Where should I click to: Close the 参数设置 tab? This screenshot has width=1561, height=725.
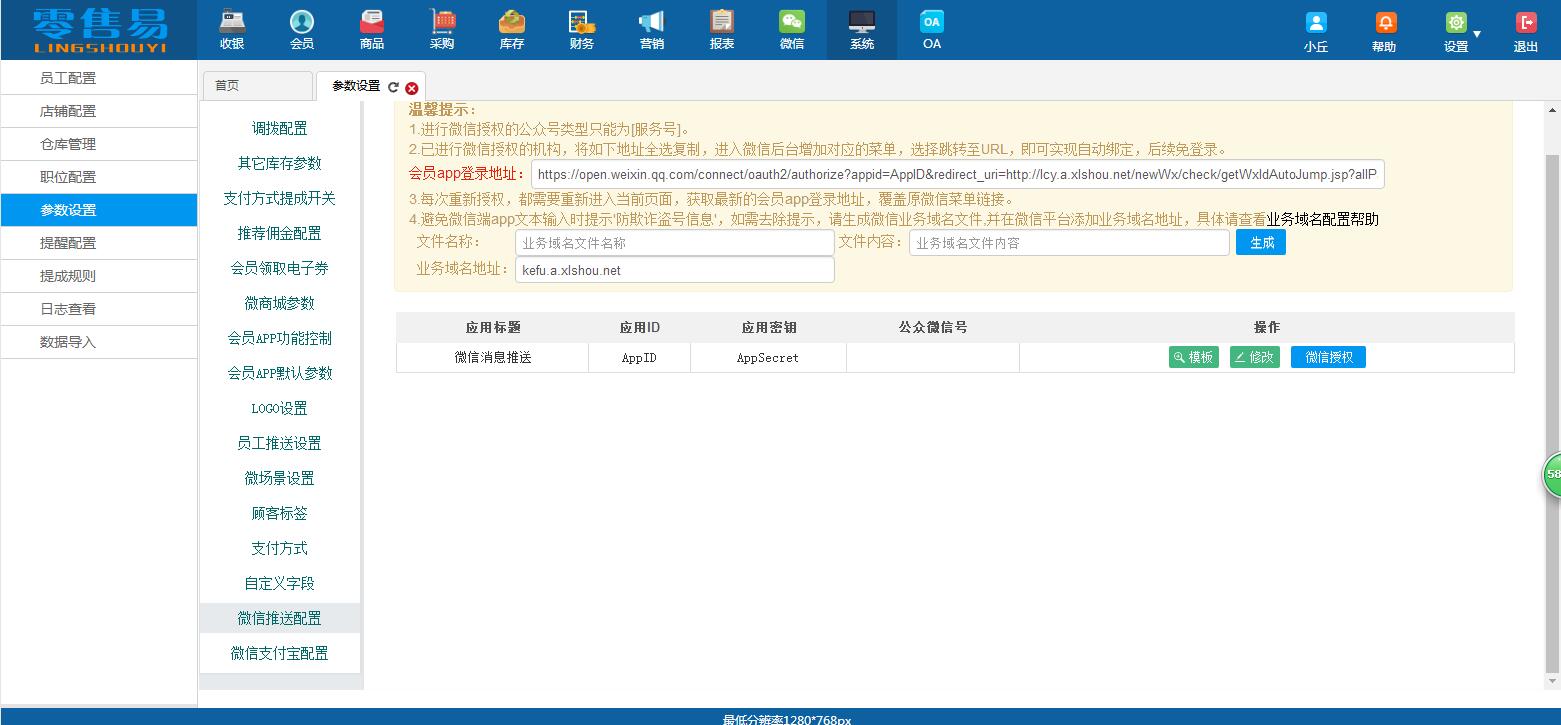pyautogui.click(x=410, y=87)
